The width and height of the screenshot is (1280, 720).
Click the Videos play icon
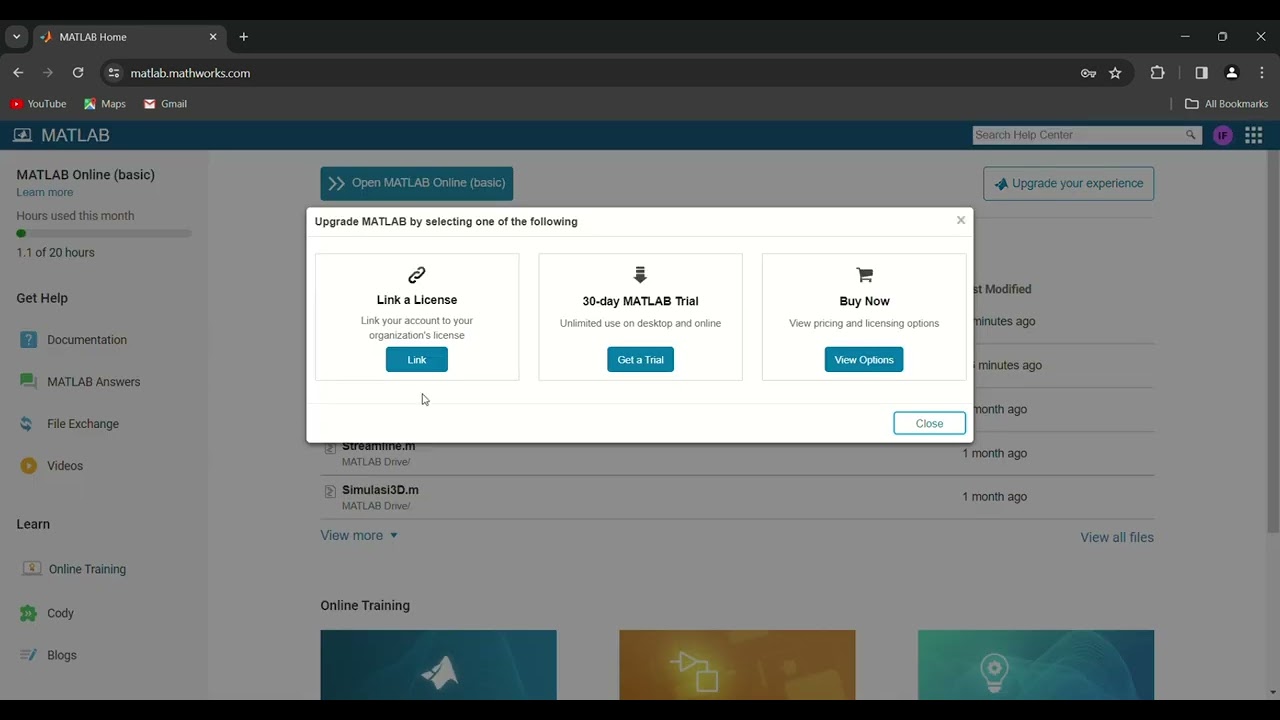coord(28,466)
